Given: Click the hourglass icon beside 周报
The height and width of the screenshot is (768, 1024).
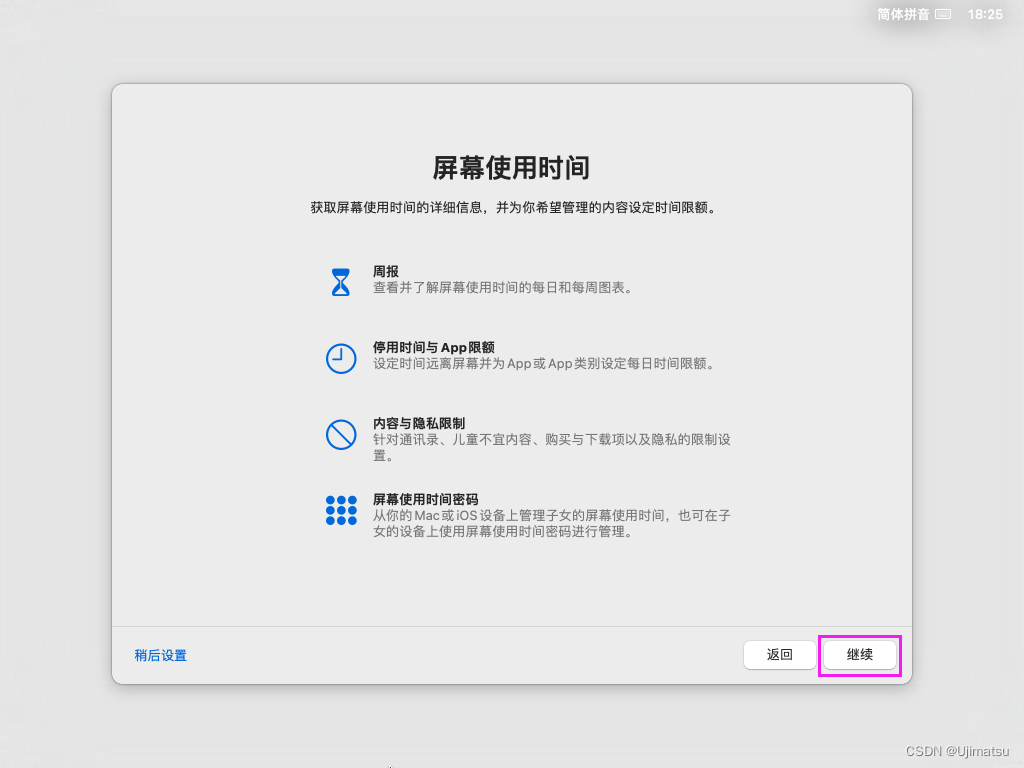Looking at the screenshot, I should pyautogui.click(x=341, y=282).
